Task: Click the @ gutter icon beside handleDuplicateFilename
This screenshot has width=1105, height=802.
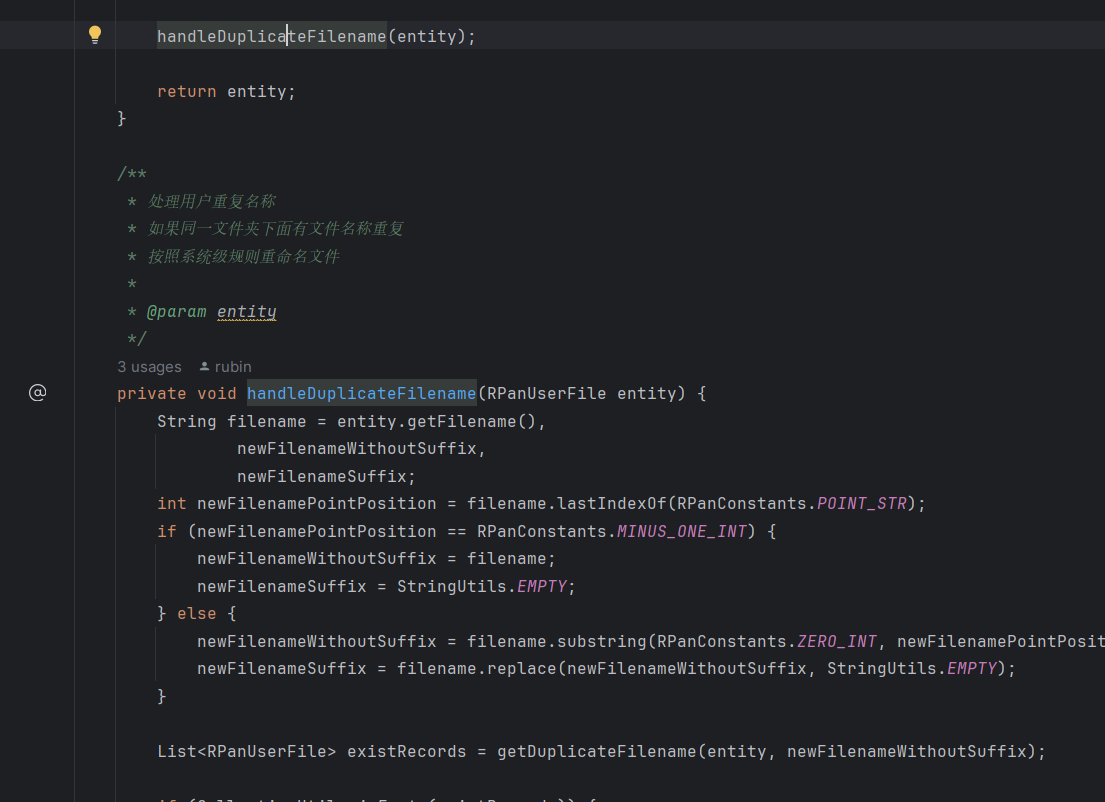Action: pyautogui.click(x=37, y=393)
